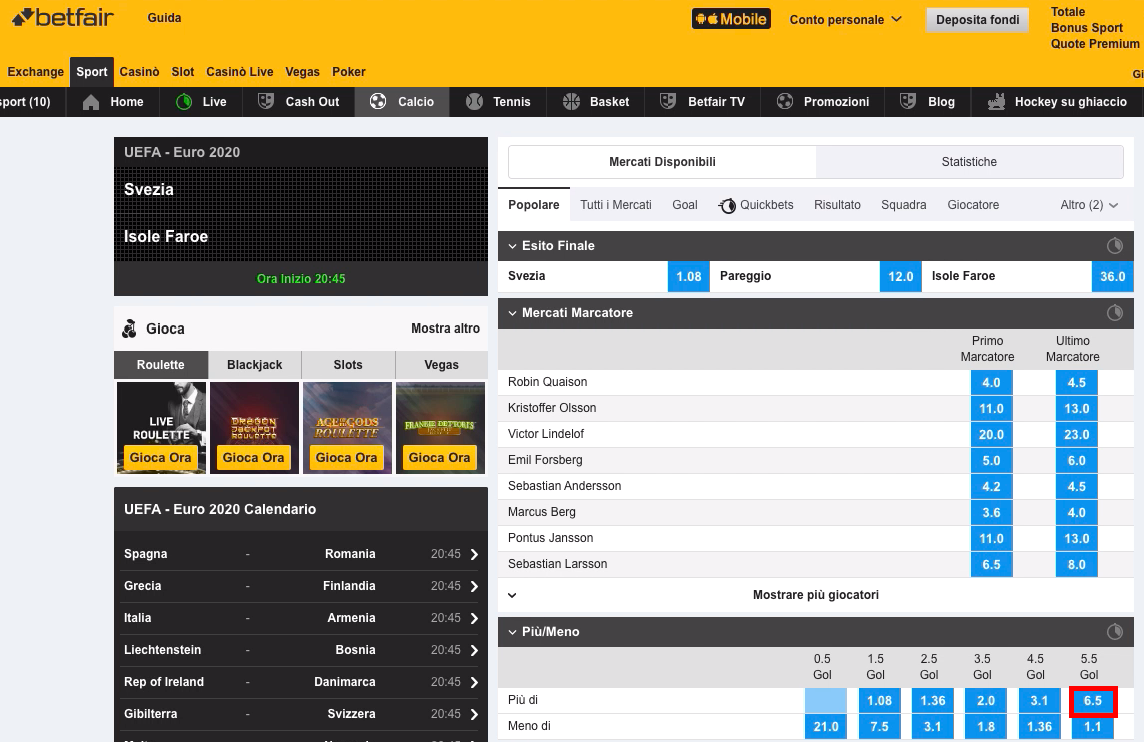Collapse the Più/Meno section
Screen dimensions: 1144x742
pyautogui.click(x=512, y=633)
